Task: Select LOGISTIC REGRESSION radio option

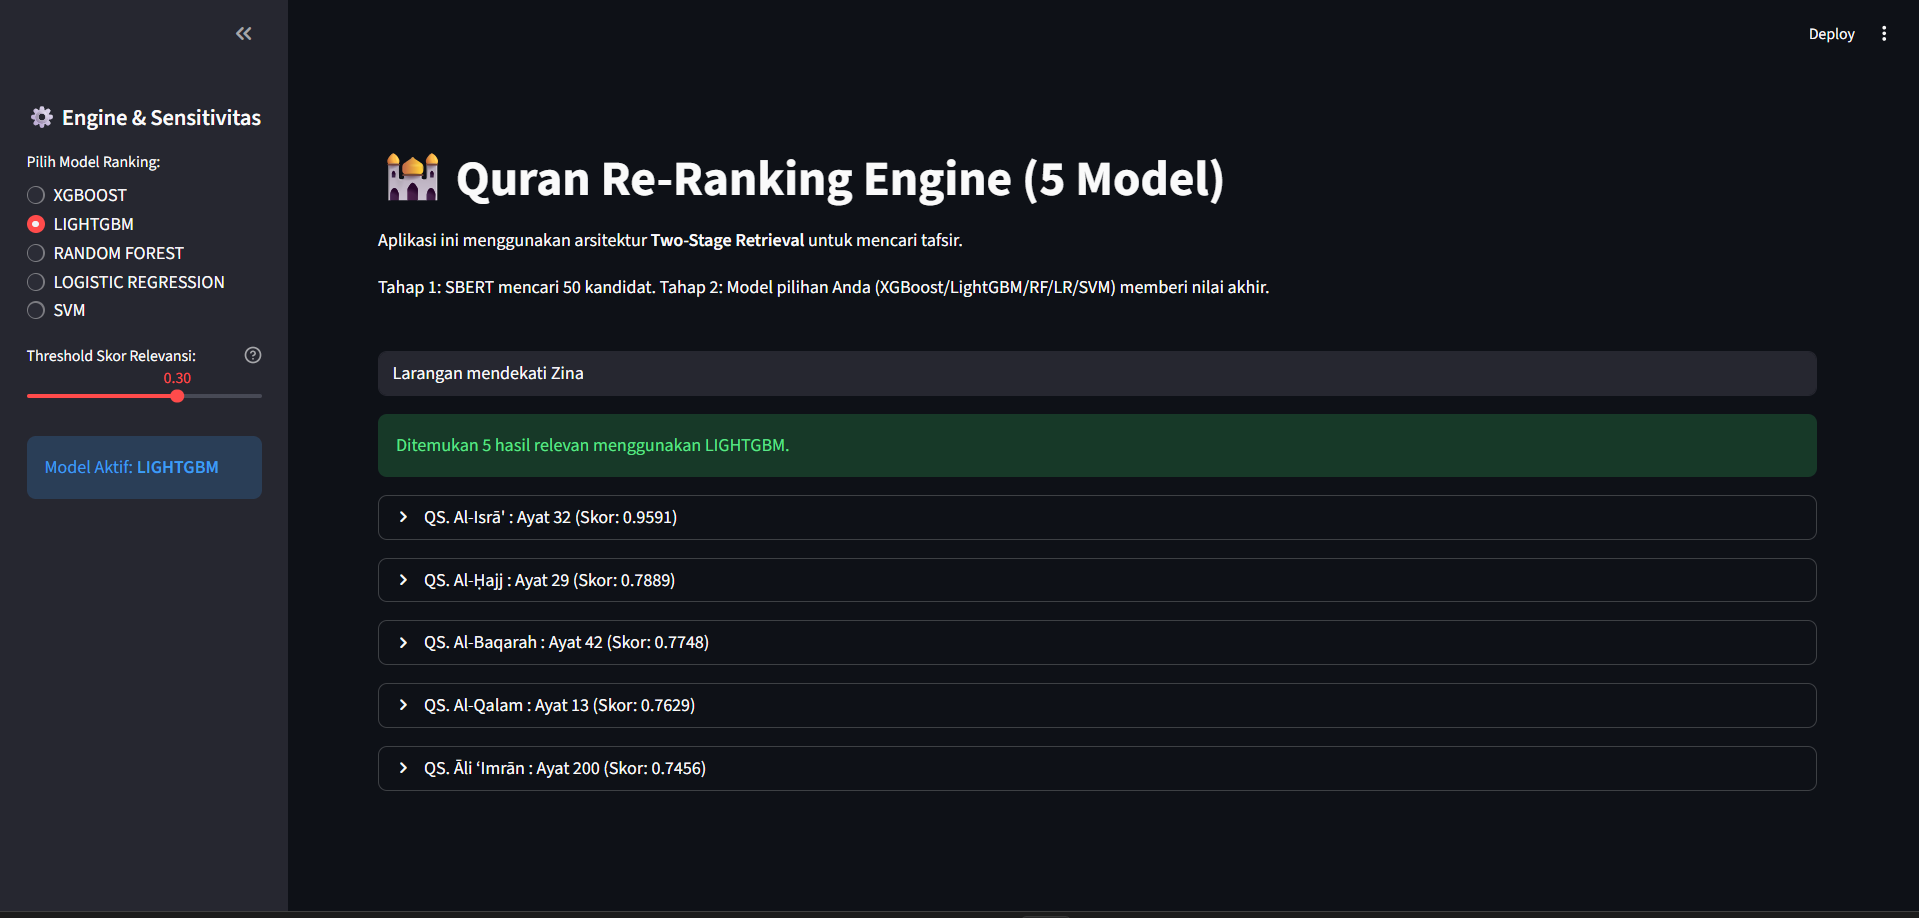Action: click(x=36, y=282)
